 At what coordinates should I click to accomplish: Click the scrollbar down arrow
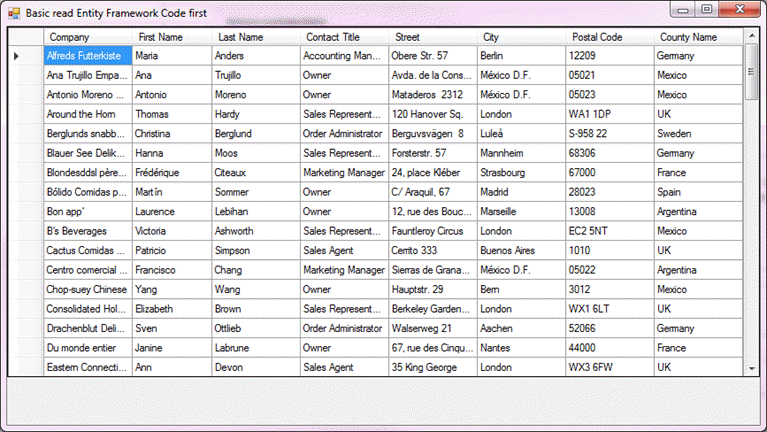[752, 369]
